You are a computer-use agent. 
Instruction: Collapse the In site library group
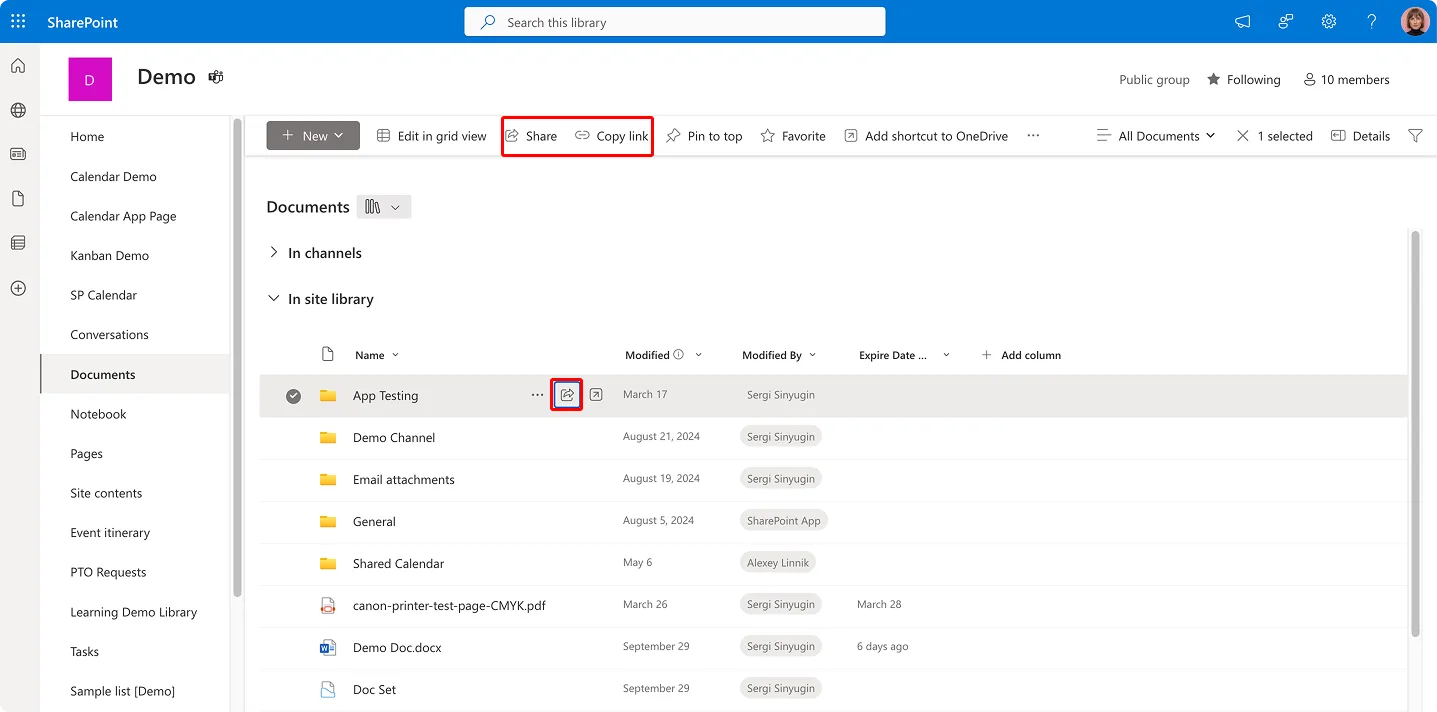pyautogui.click(x=273, y=298)
